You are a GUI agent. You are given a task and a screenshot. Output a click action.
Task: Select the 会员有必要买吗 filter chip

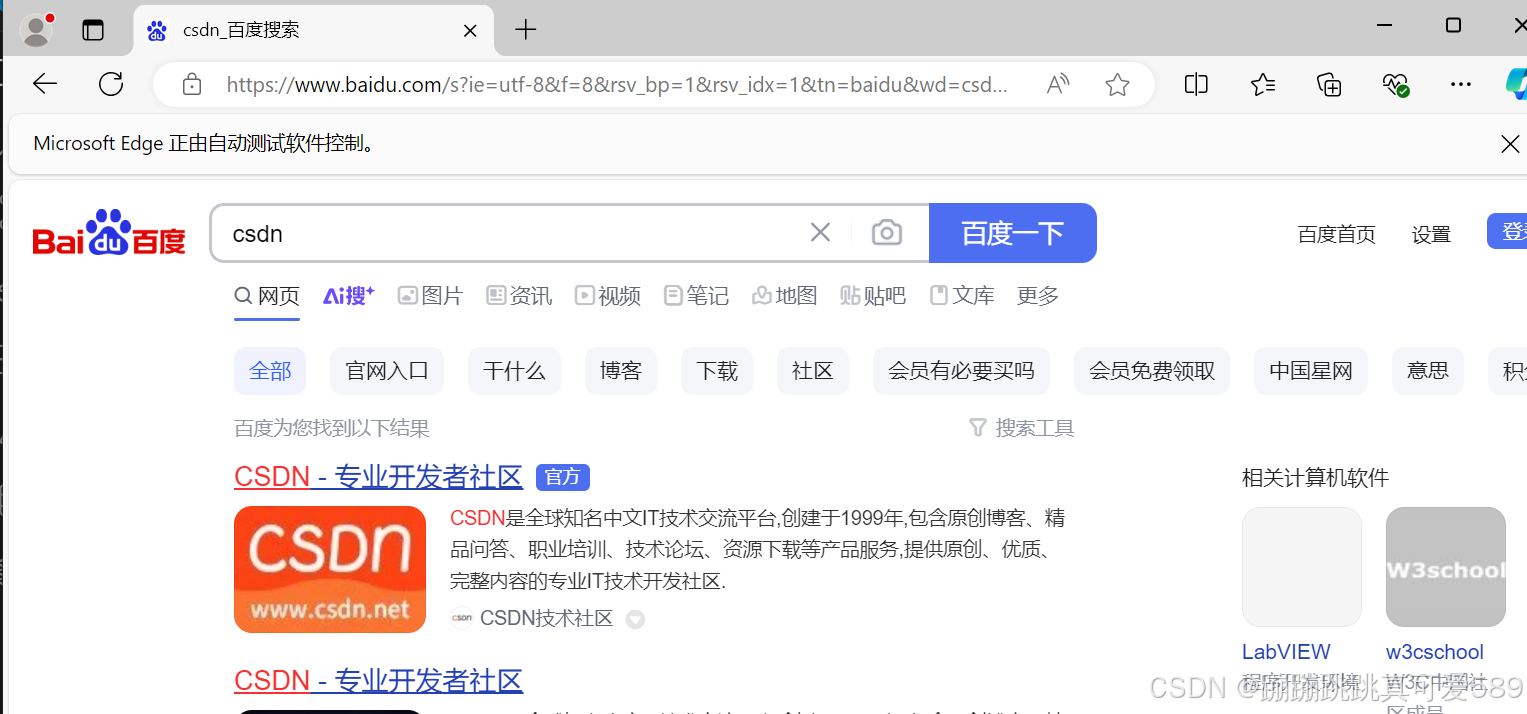coord(961,371)
